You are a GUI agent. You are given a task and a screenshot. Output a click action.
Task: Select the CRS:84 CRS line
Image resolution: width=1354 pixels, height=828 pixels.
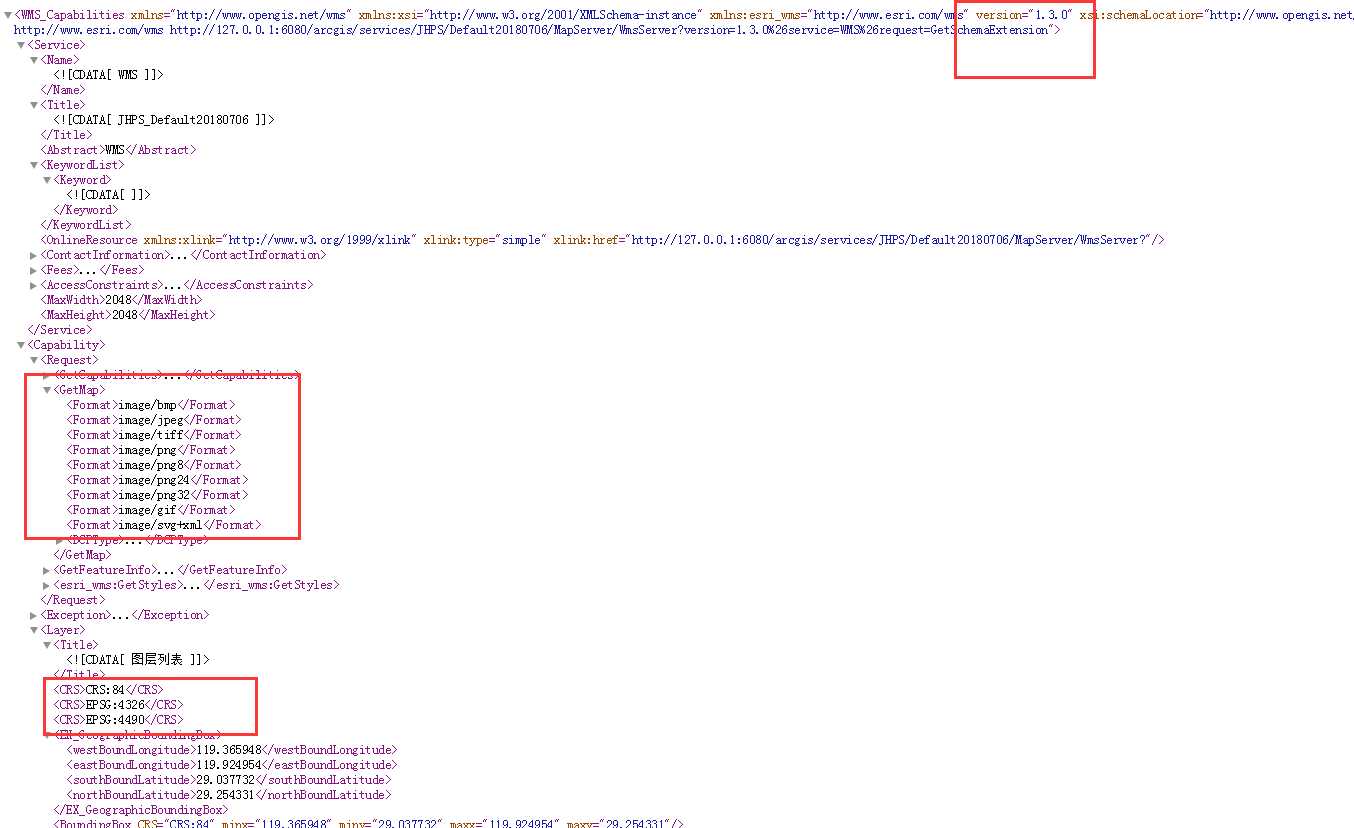(108, 690)
